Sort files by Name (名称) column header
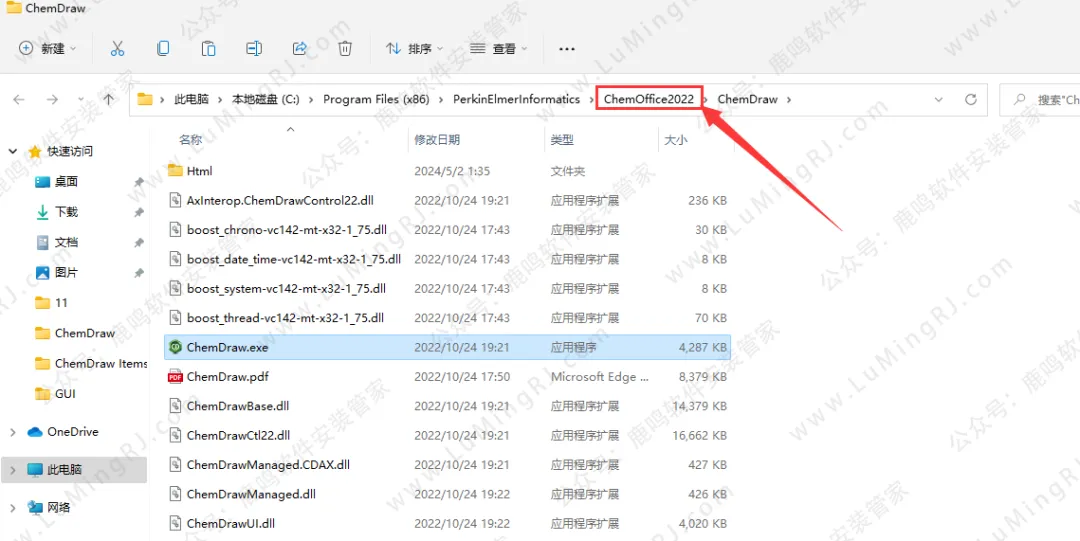The width and height of the screenshot is (1080, 541). coord(190,140)
